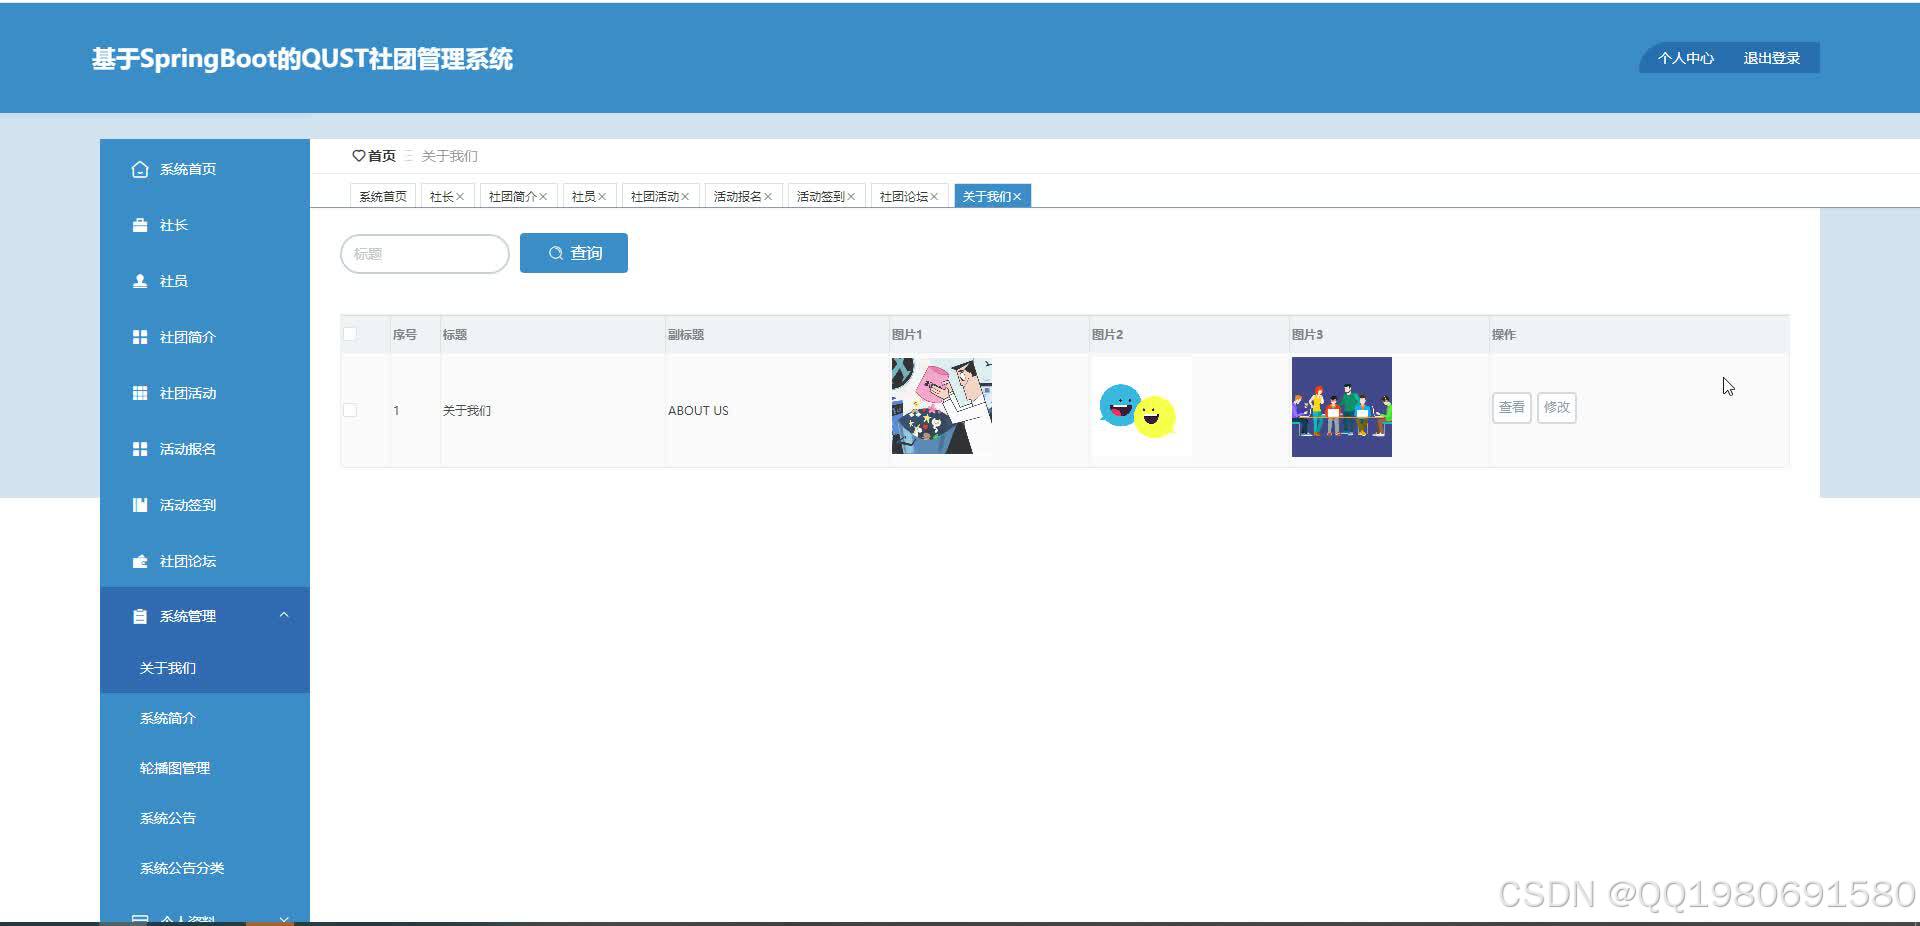Open the 活动报名 tab

point(737,195)
